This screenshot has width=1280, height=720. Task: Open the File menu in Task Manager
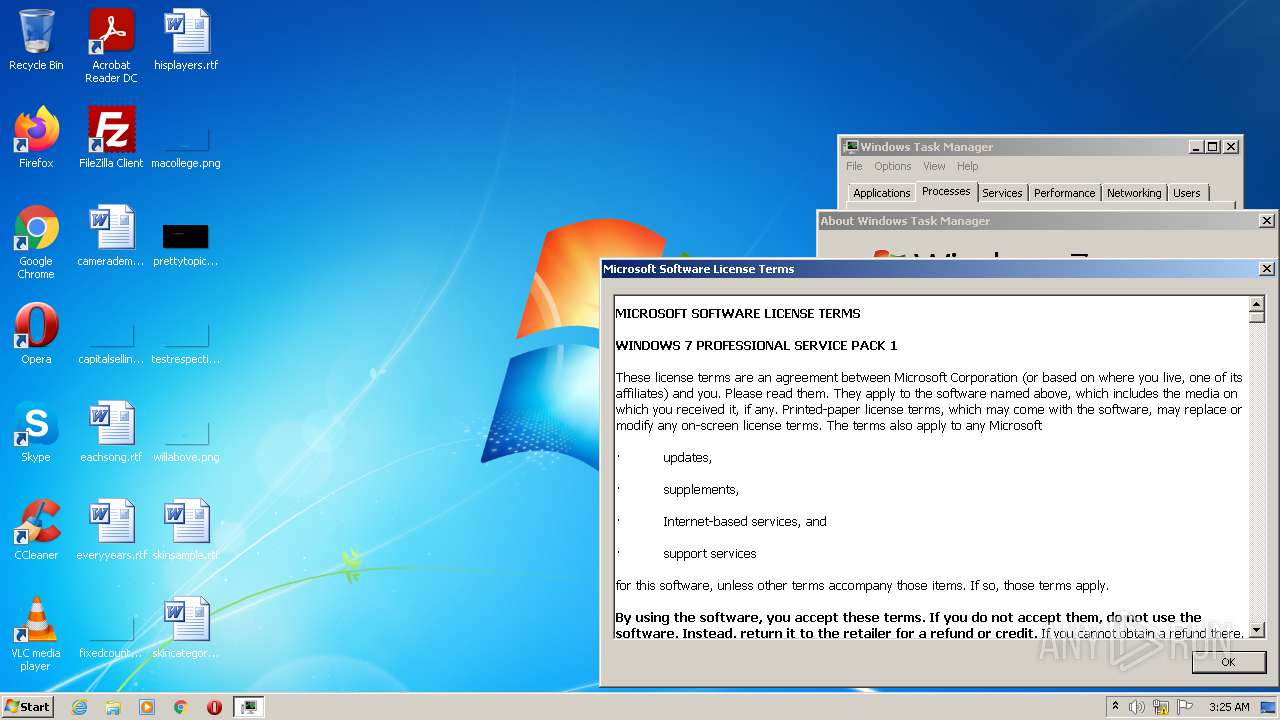(x=854, y=166)
